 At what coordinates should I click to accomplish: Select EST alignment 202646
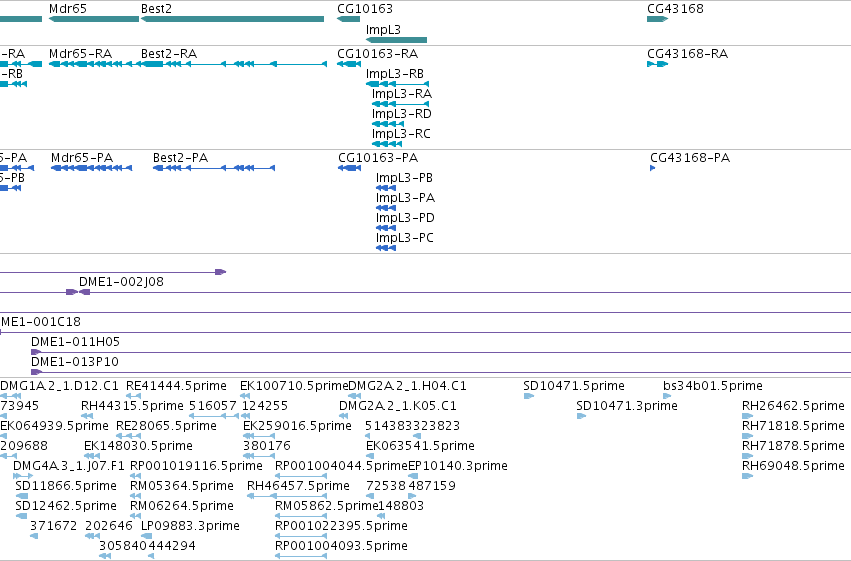tap(109, 526)
